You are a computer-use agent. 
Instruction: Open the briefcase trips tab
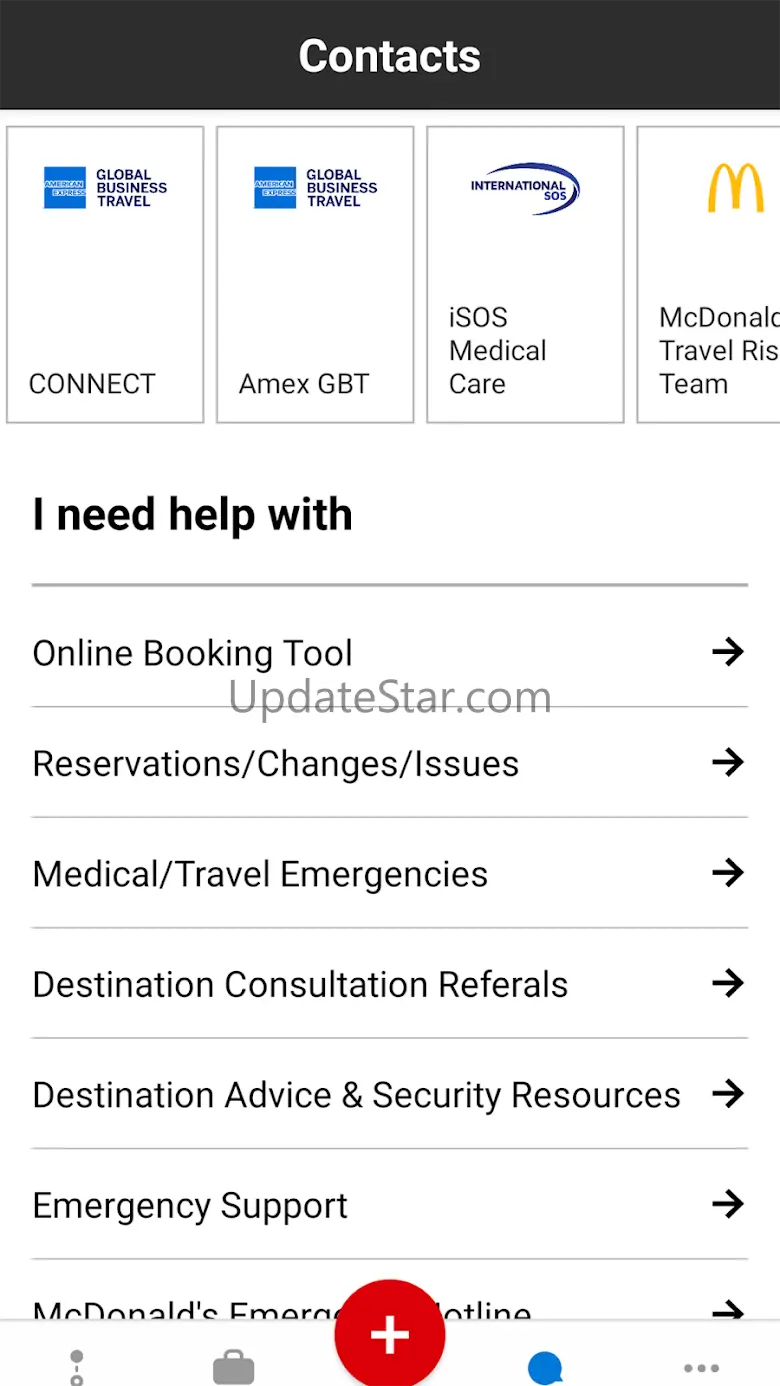point(234,1368)
